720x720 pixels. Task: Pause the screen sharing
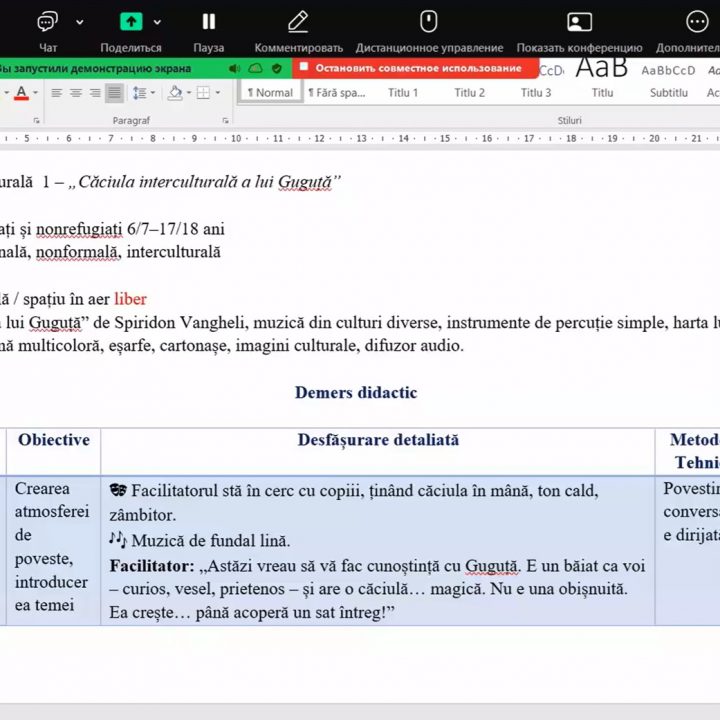coord(208,22)
